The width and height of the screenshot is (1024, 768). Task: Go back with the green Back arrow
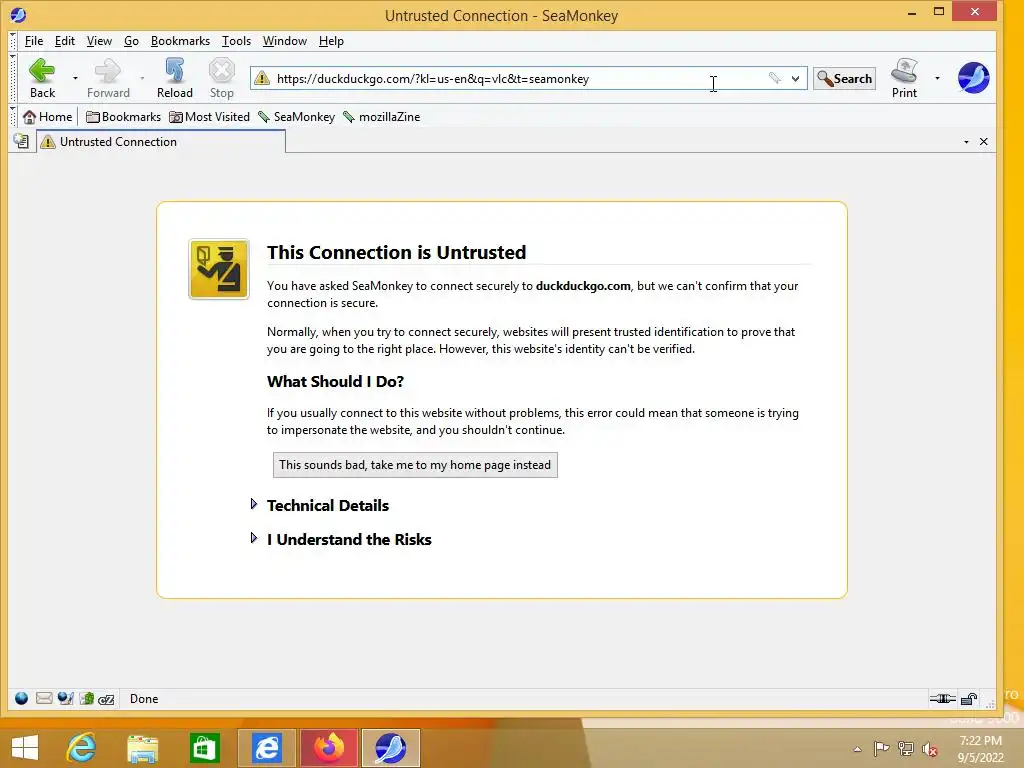[x=42, y=78]
